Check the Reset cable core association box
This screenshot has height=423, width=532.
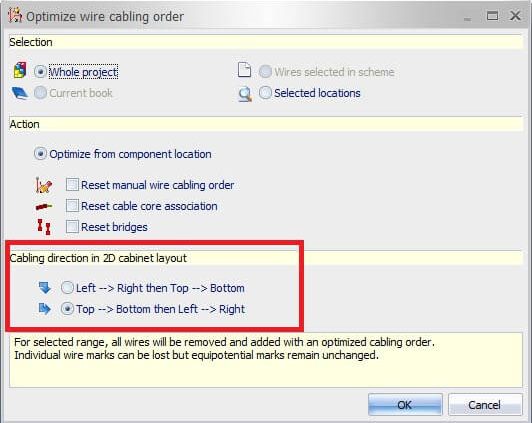coord(72,206)
